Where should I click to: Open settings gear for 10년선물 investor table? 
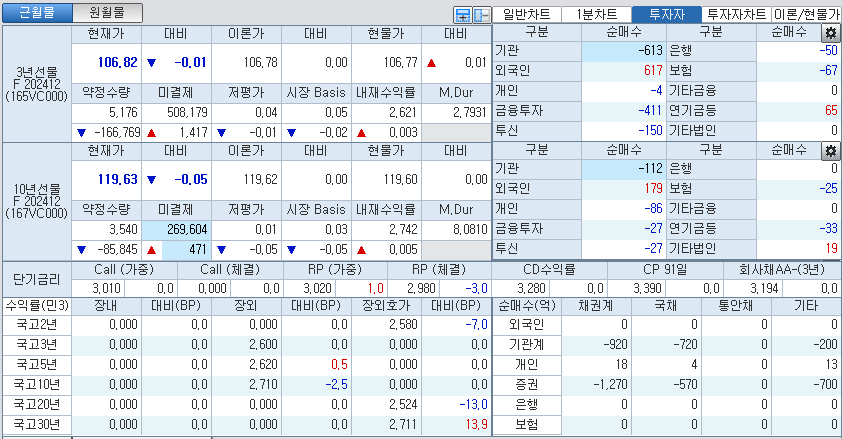tap(831, 151)
